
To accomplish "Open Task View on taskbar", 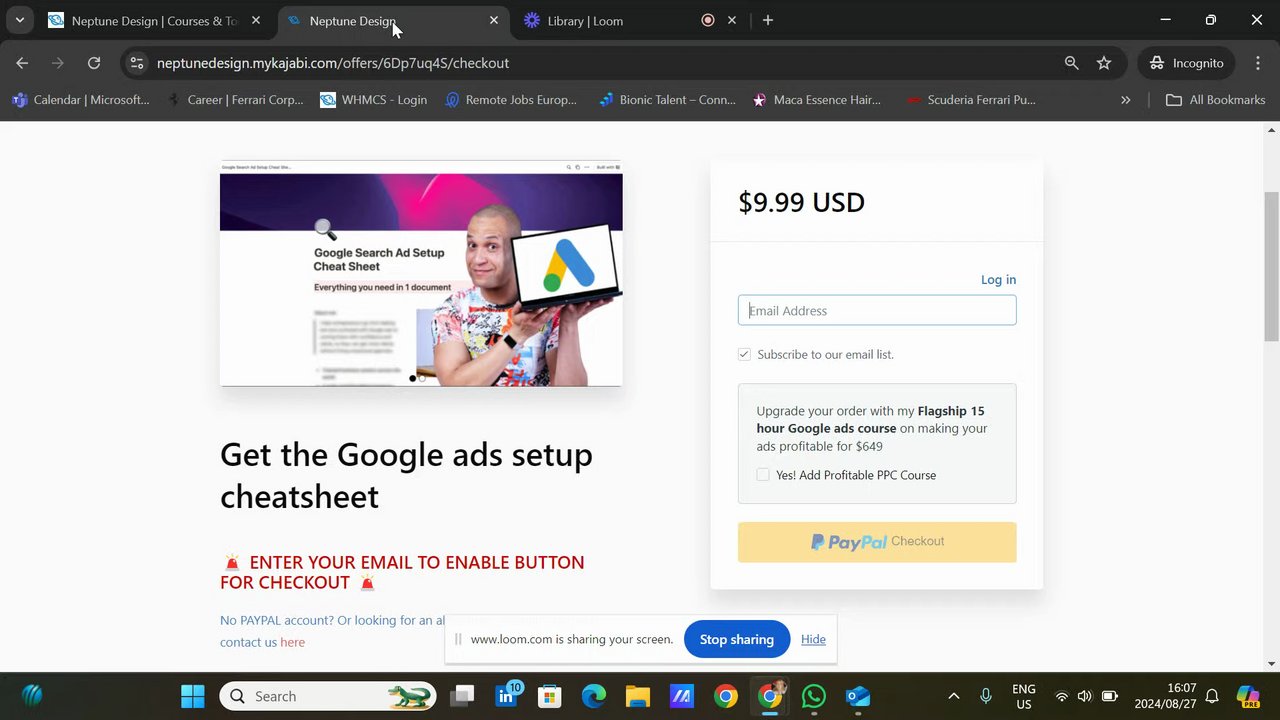I will (462, 696).
